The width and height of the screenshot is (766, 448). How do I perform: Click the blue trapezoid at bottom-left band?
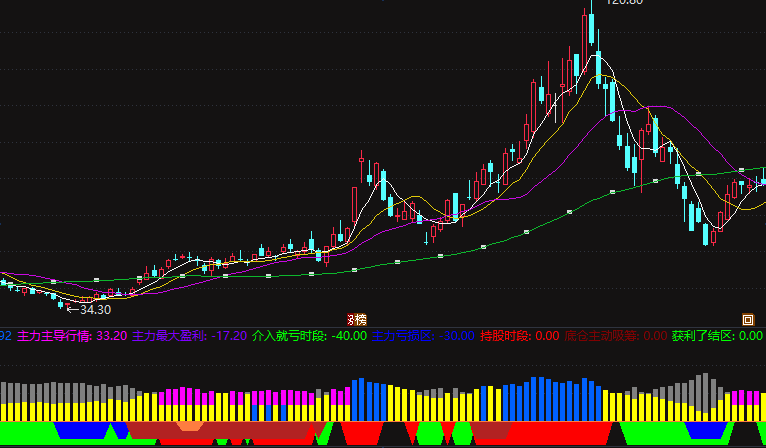[x=82, y=430]
